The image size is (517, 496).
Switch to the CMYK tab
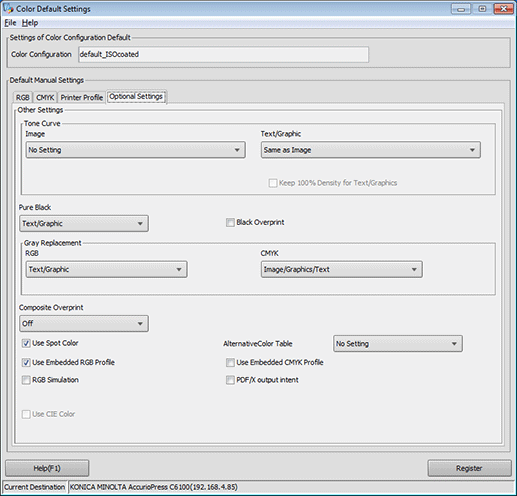pos(45,98)
